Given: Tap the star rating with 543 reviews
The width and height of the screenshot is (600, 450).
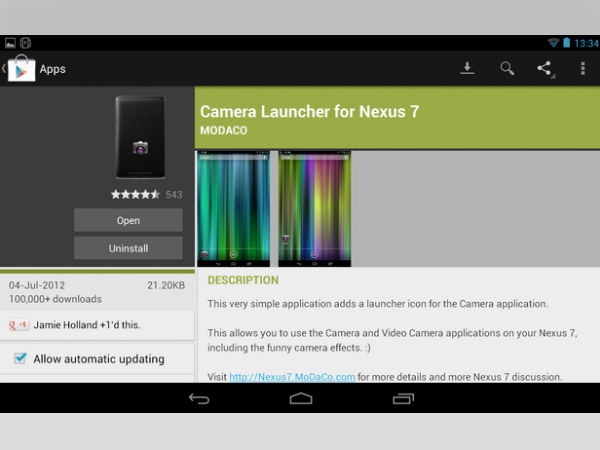Looking at the screenshot, I should tap(147, 194).
